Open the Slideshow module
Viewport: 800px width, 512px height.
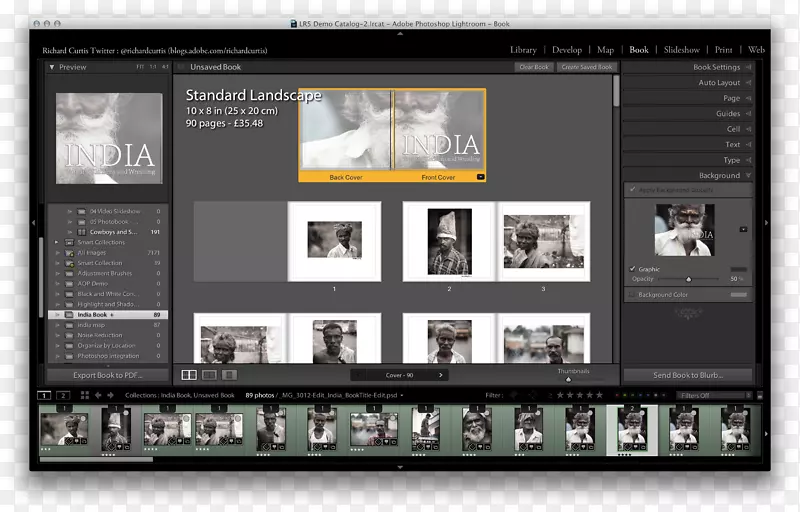pos(681,49)
